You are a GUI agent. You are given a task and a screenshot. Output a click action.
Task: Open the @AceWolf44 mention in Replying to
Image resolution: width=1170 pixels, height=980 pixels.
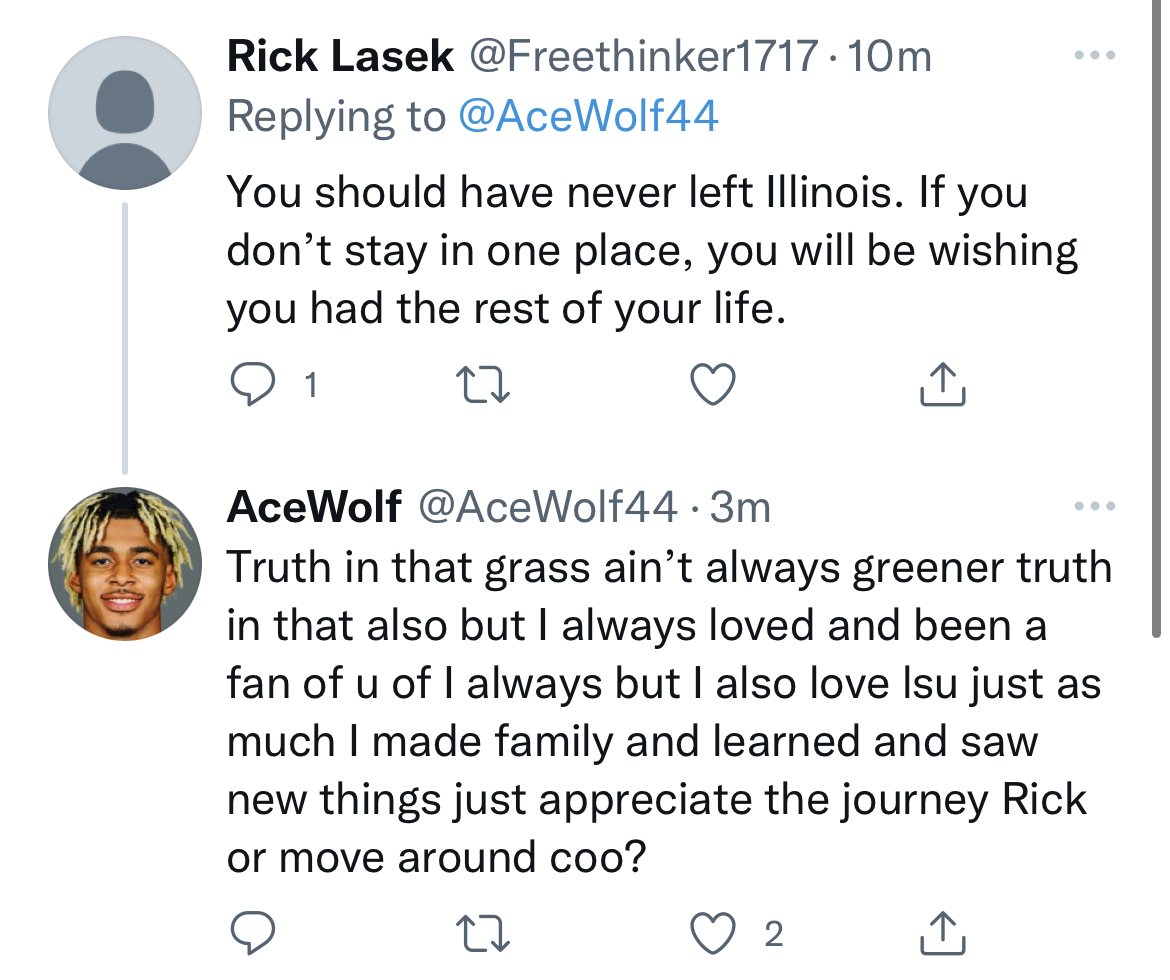pos(588,117)
